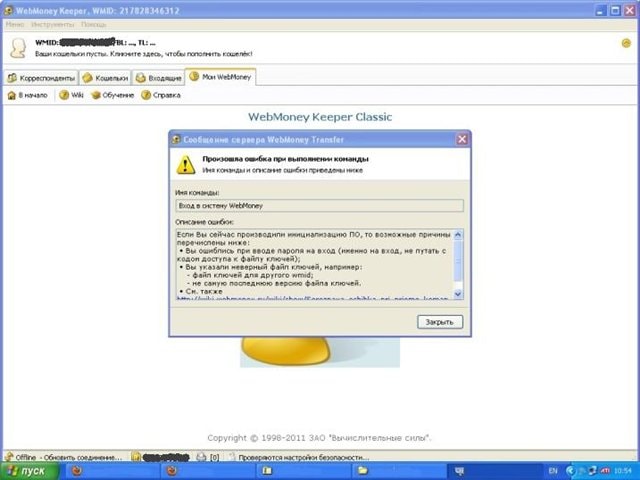Click the error description scrollbar up arrow

(x=458, y=235)
